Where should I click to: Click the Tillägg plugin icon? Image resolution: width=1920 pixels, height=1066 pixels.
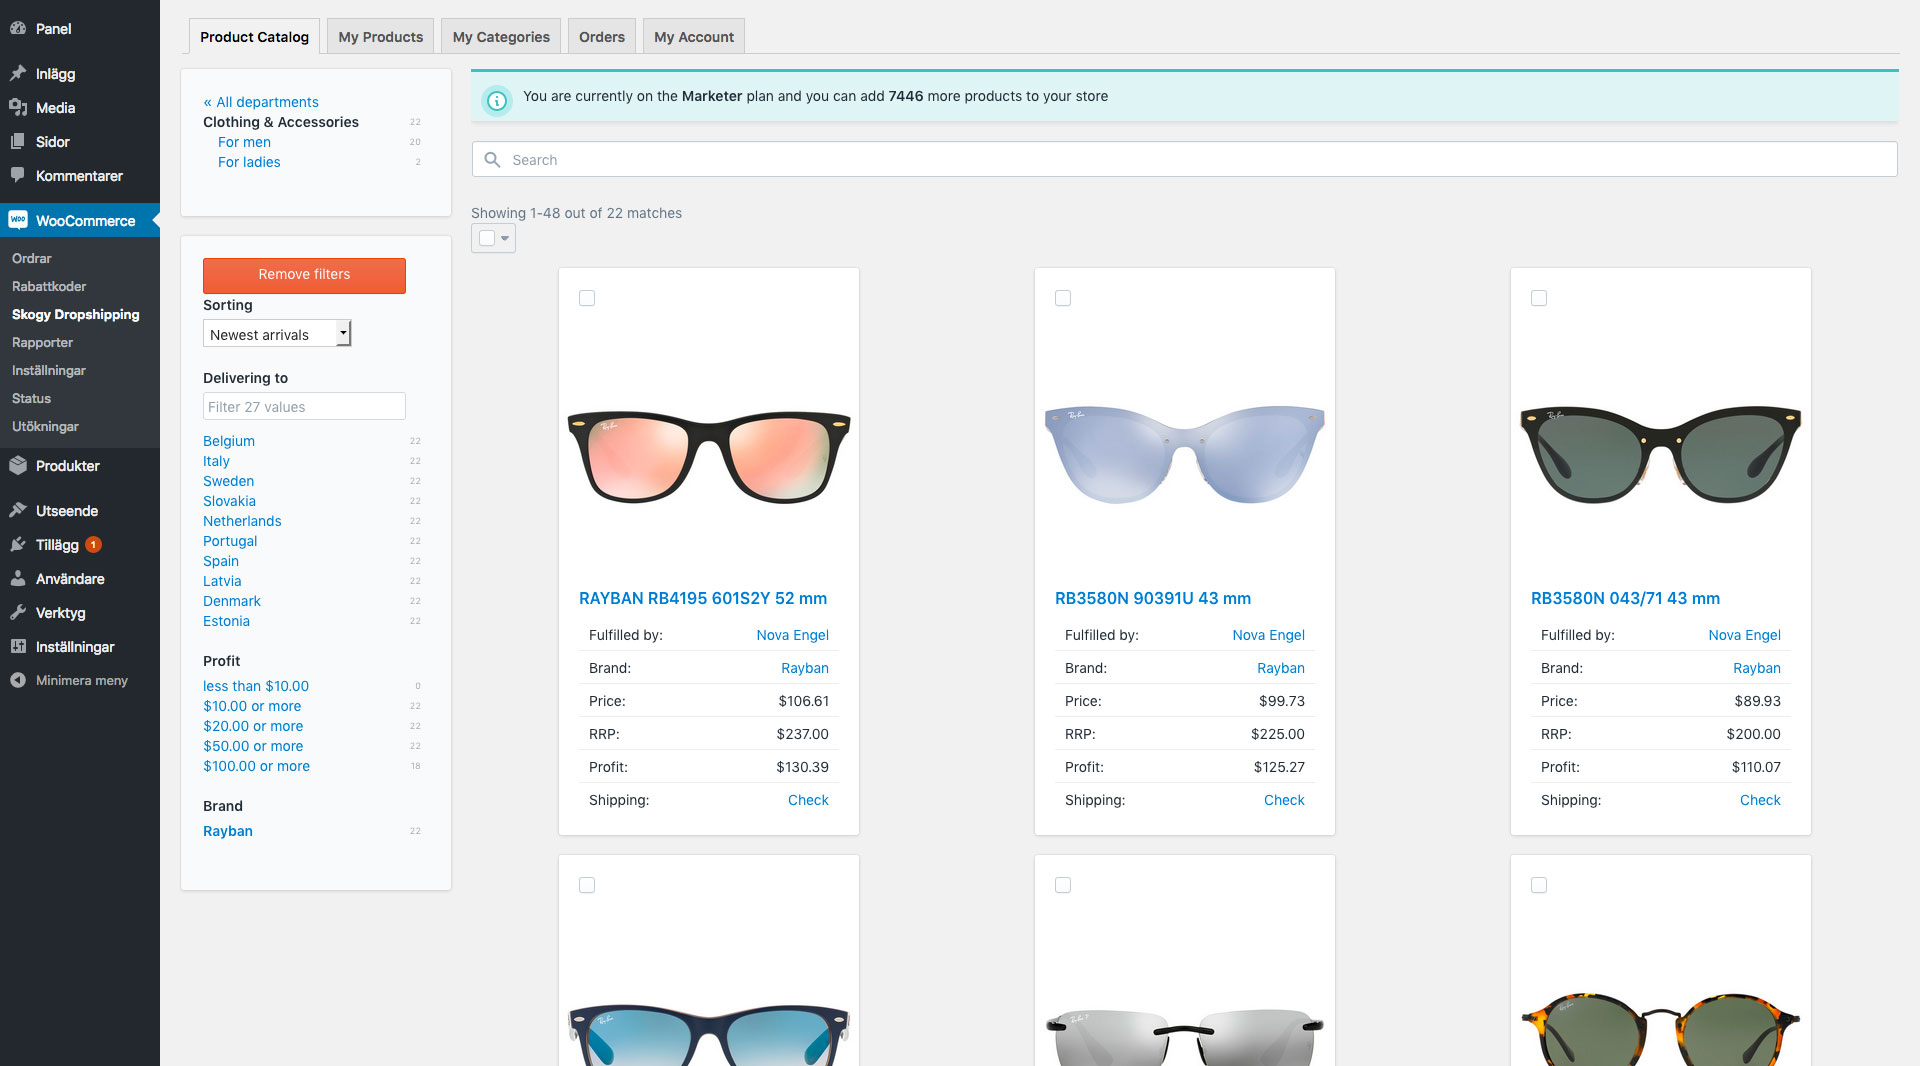18,544
